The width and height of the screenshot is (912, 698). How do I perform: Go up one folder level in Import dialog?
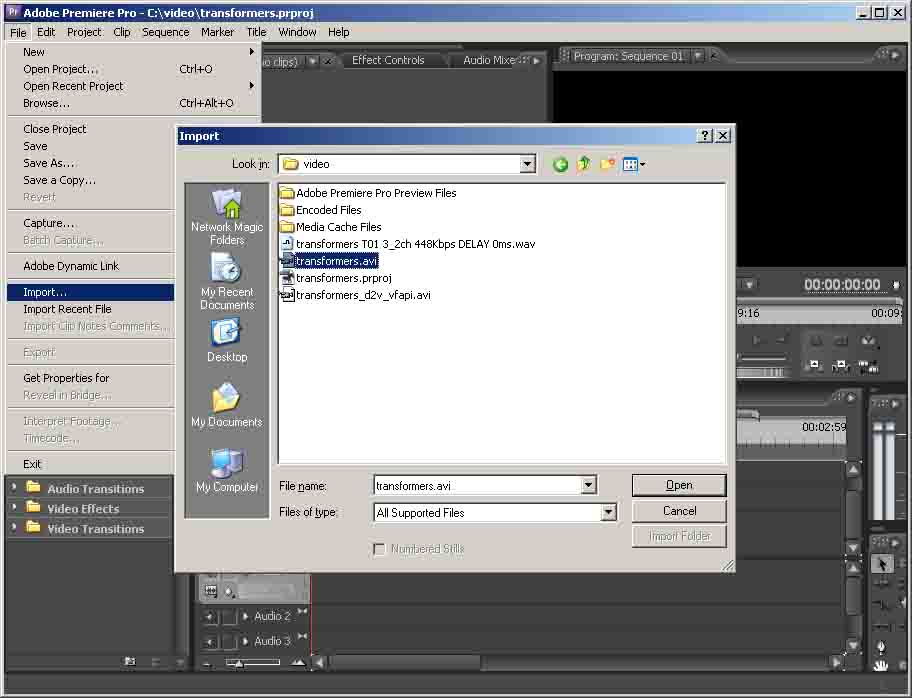[x=583, y=165]
